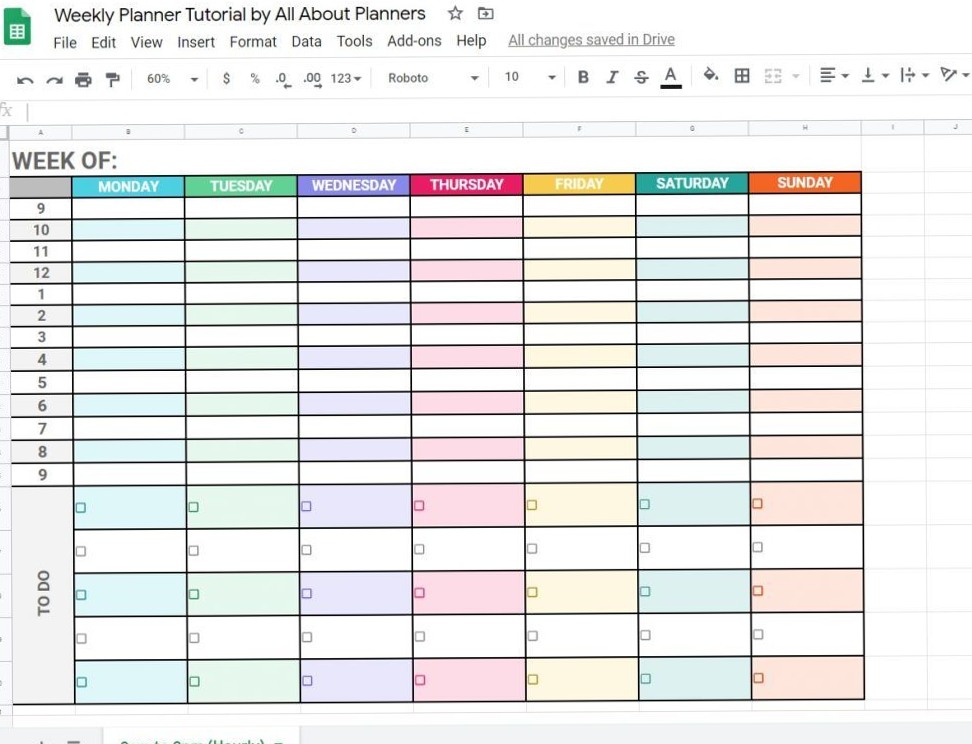Tick a to-do checkbox in the Friday column

coord(530,507)
